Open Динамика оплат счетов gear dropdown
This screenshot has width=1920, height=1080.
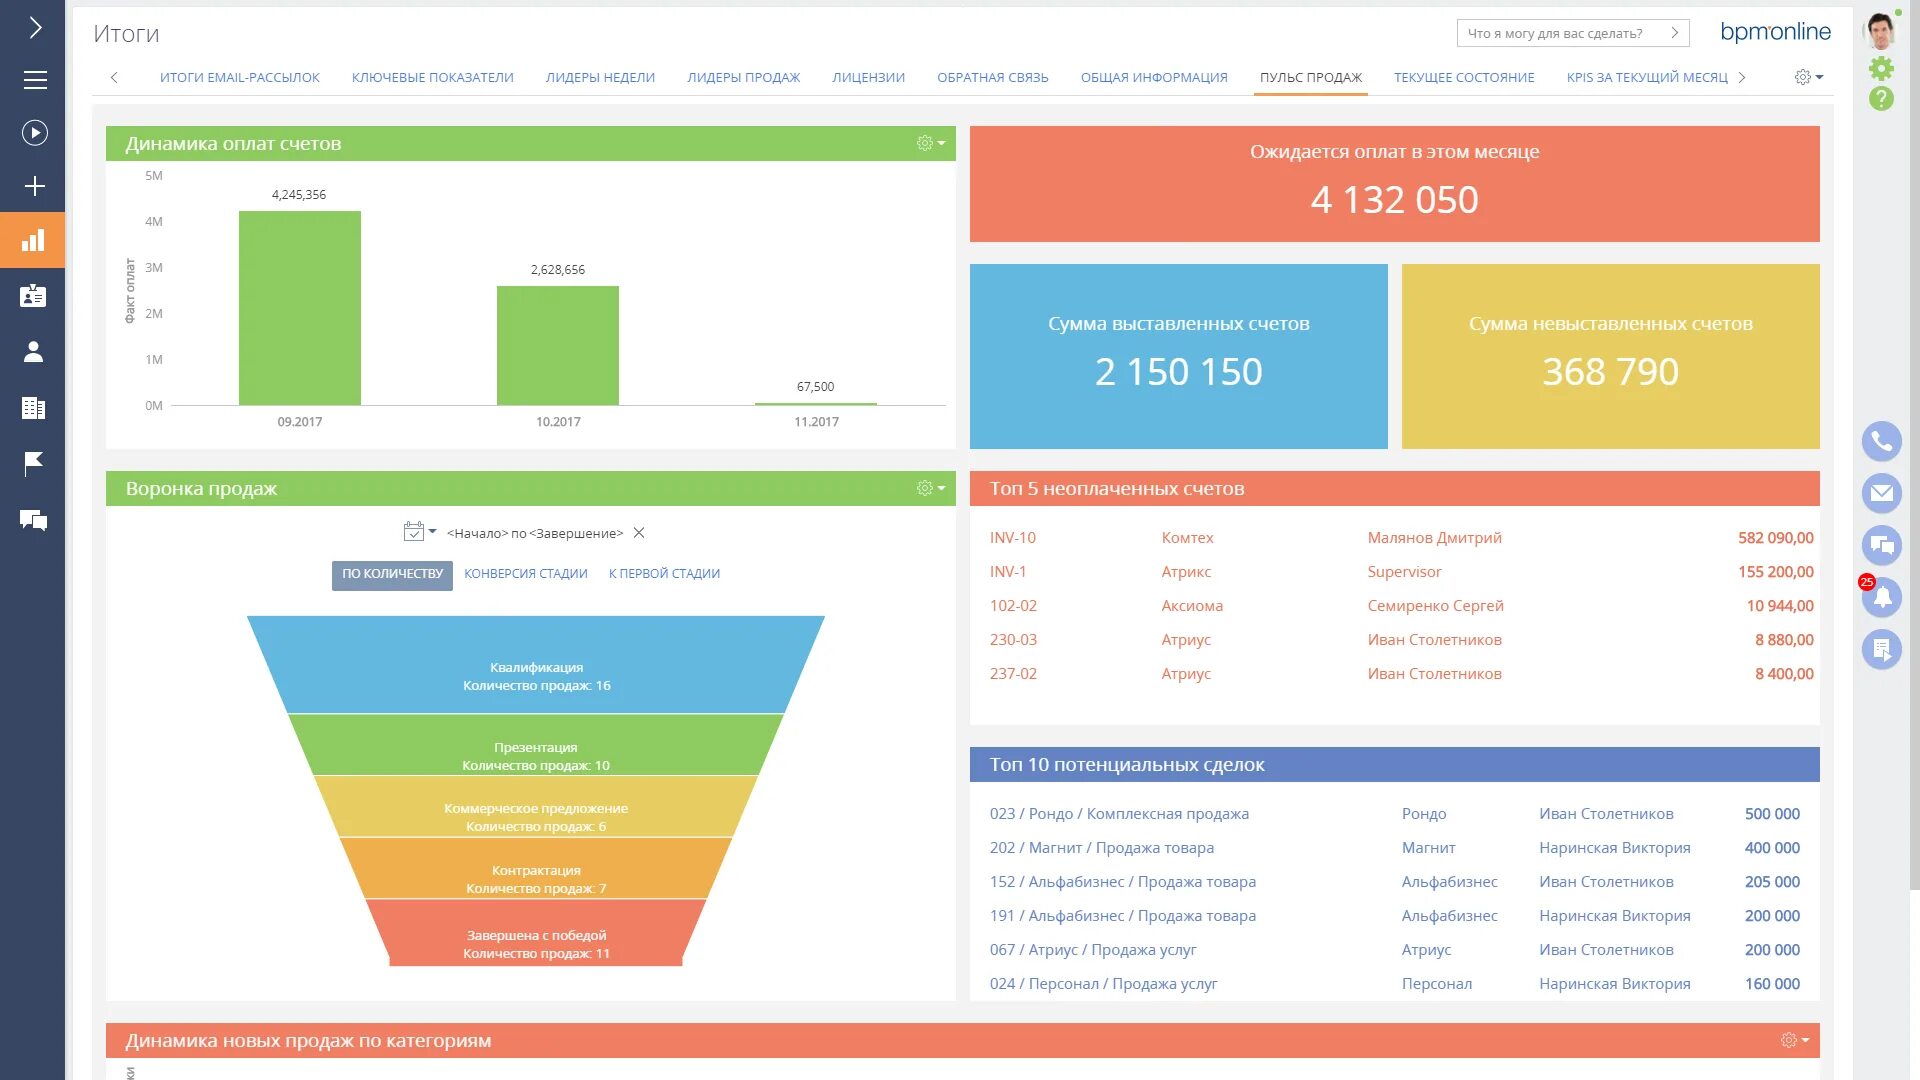click(930, 144)
